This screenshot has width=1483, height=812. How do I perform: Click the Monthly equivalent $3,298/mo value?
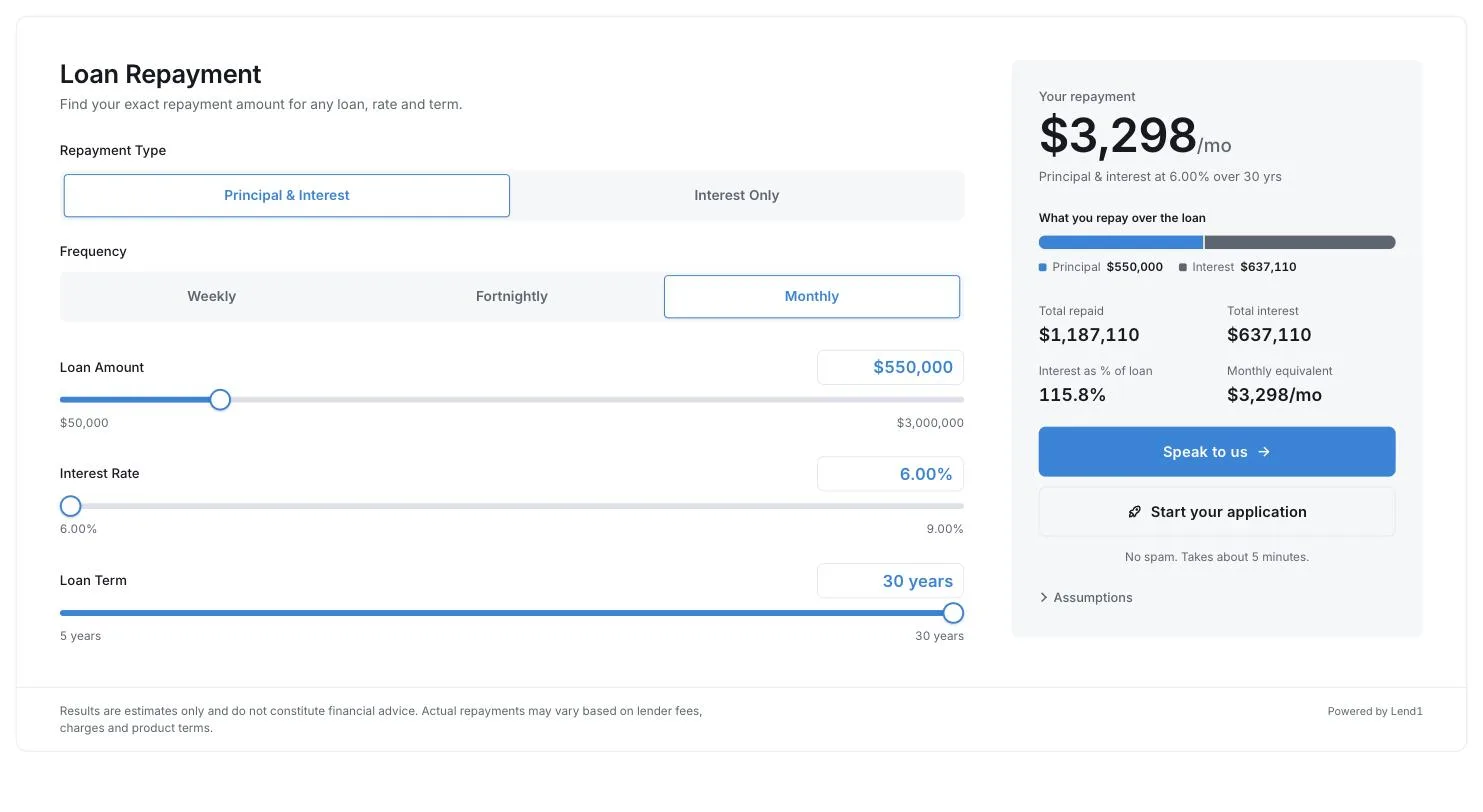tap(1274, 395)
